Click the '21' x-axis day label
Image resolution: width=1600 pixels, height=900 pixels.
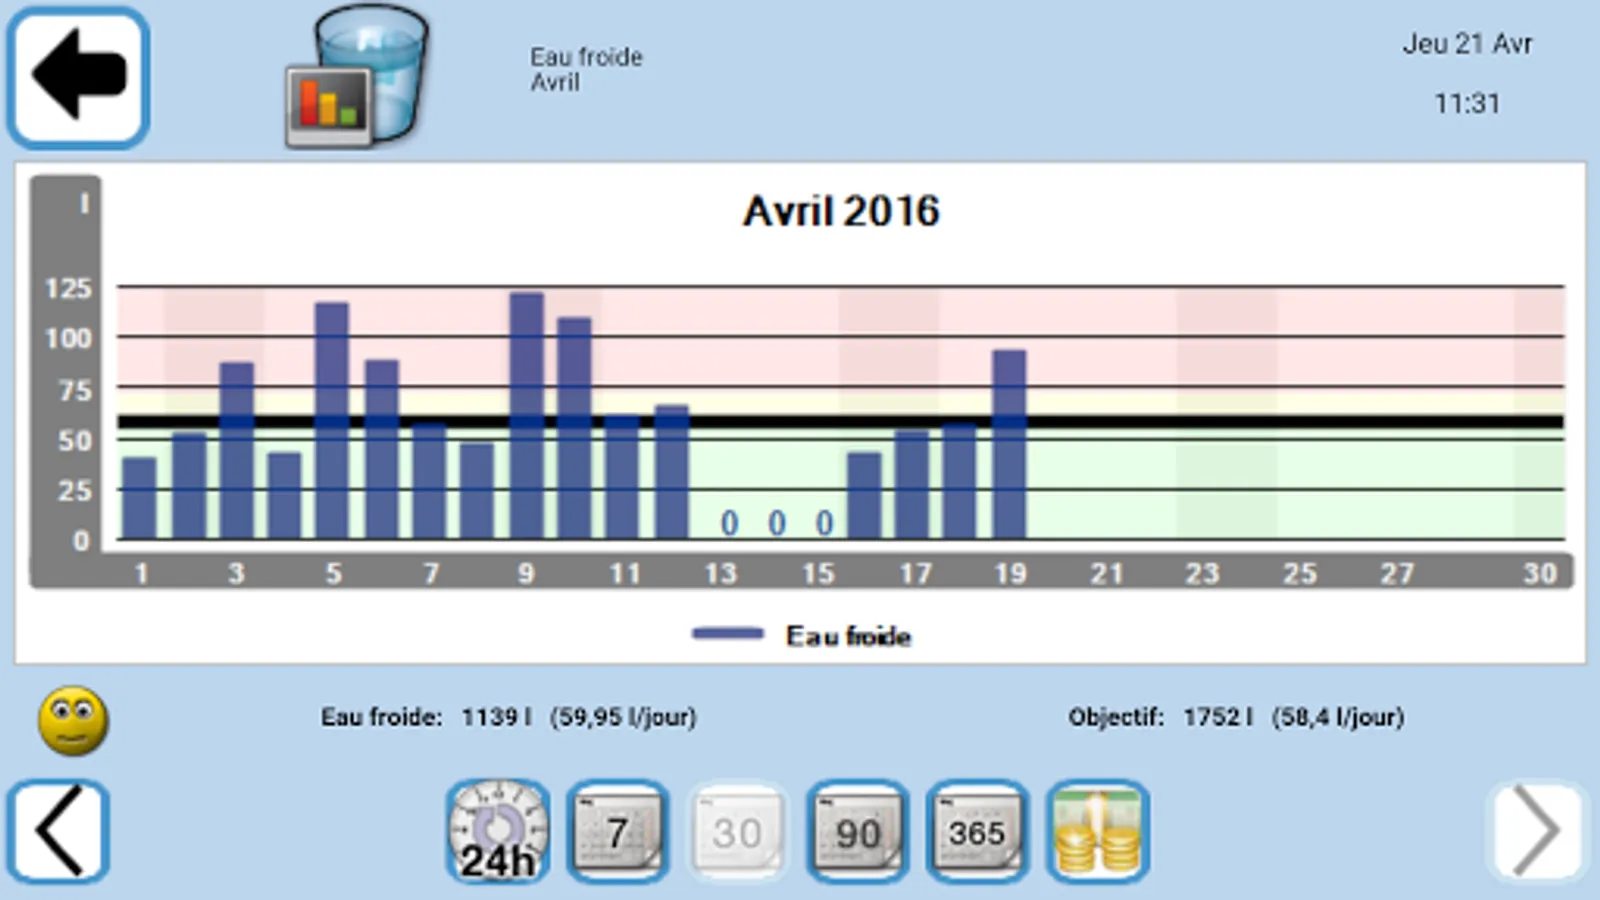1106,573
